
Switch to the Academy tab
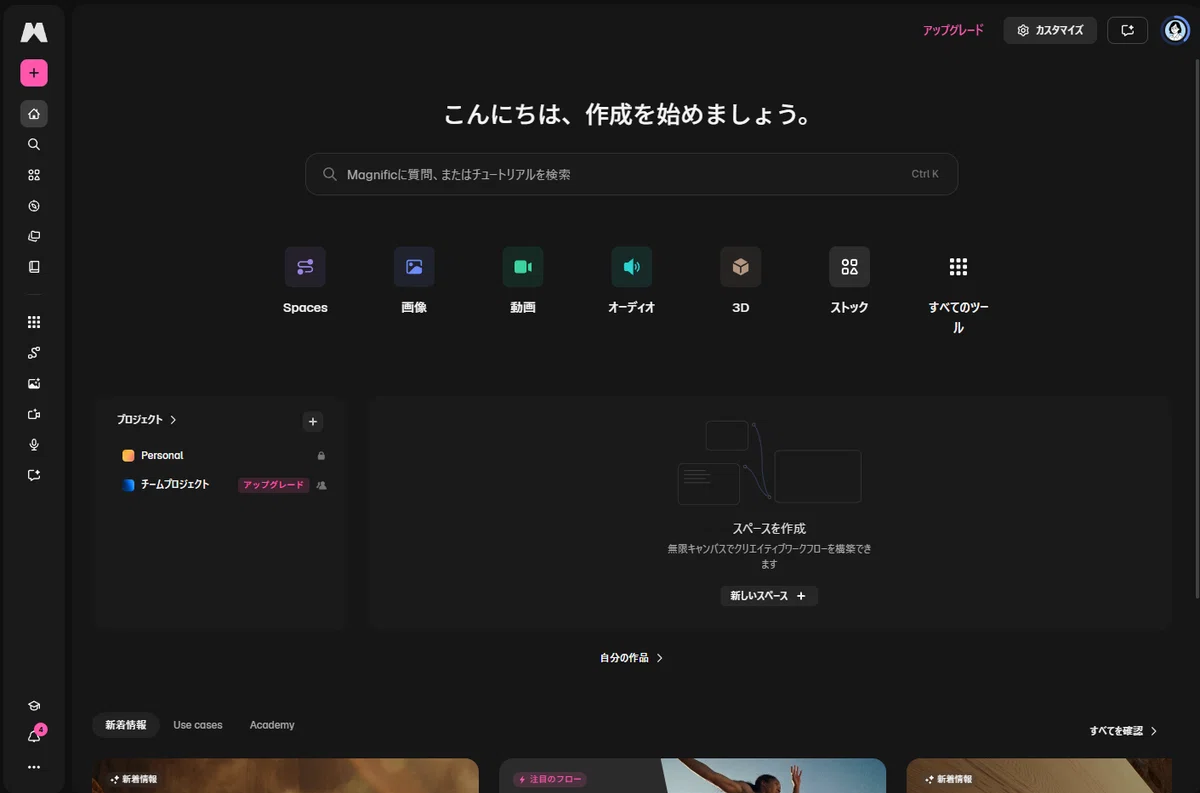pos(272,725)
